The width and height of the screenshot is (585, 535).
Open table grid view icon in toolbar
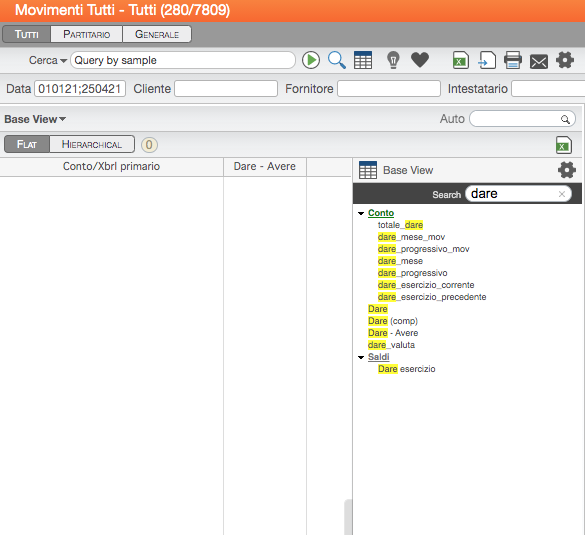(x=363, y=60)
